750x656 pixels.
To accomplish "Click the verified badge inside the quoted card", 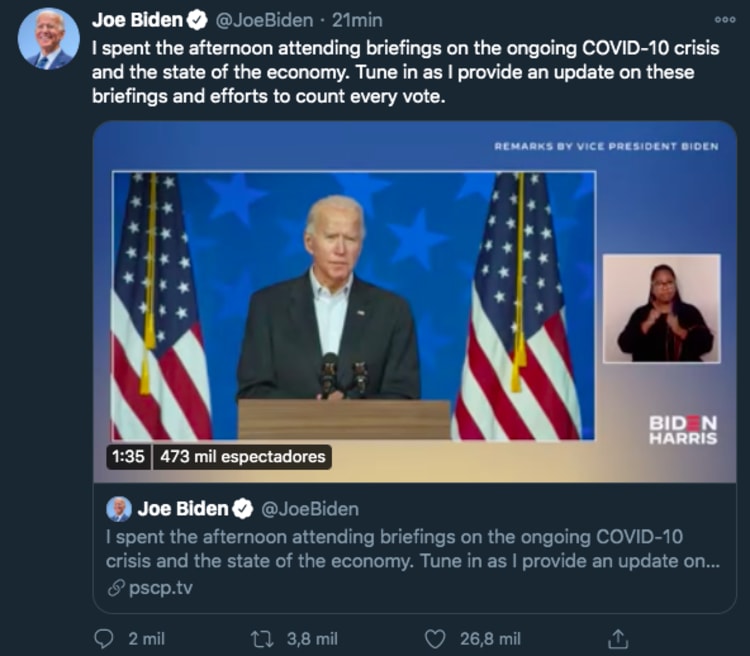I will coord(243,509).
